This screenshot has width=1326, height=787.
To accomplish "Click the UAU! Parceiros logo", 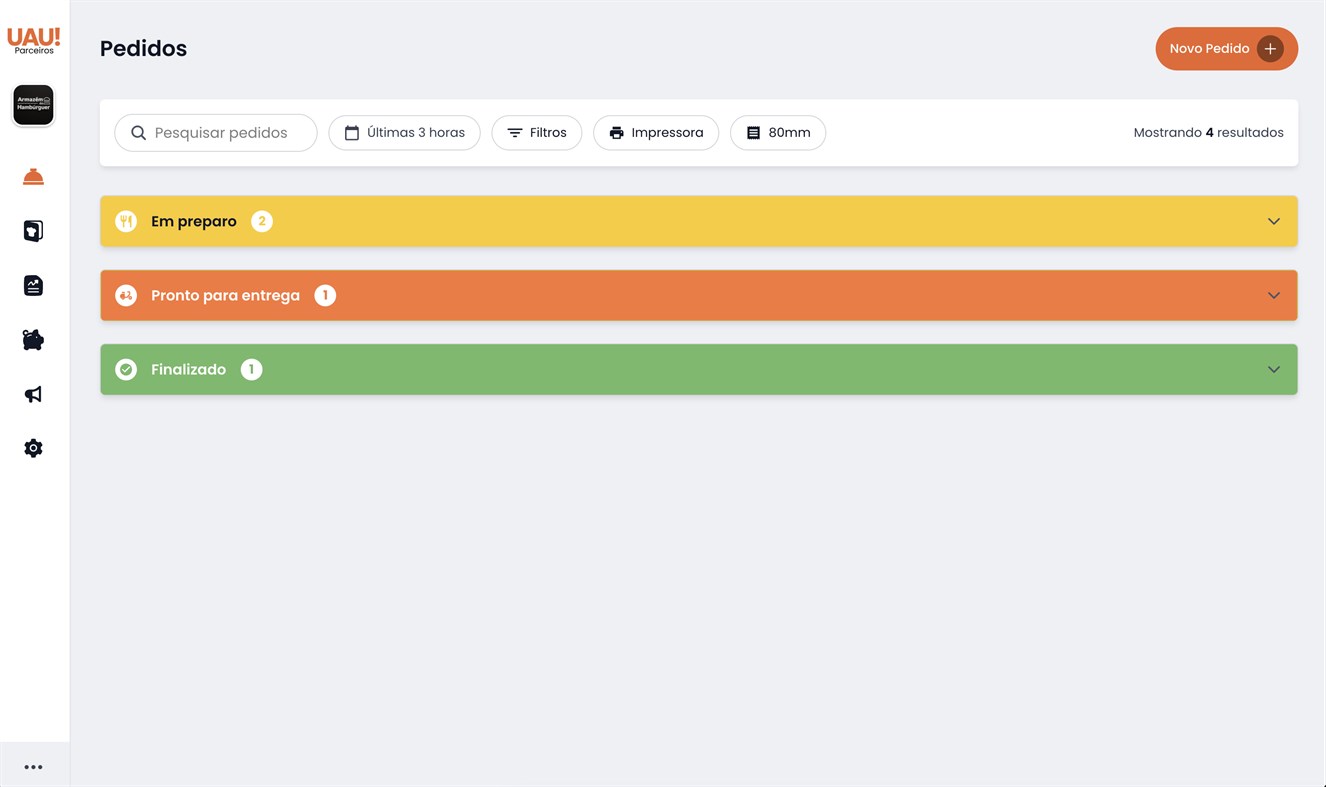I will pyautogui.click(x=33, y=40).
